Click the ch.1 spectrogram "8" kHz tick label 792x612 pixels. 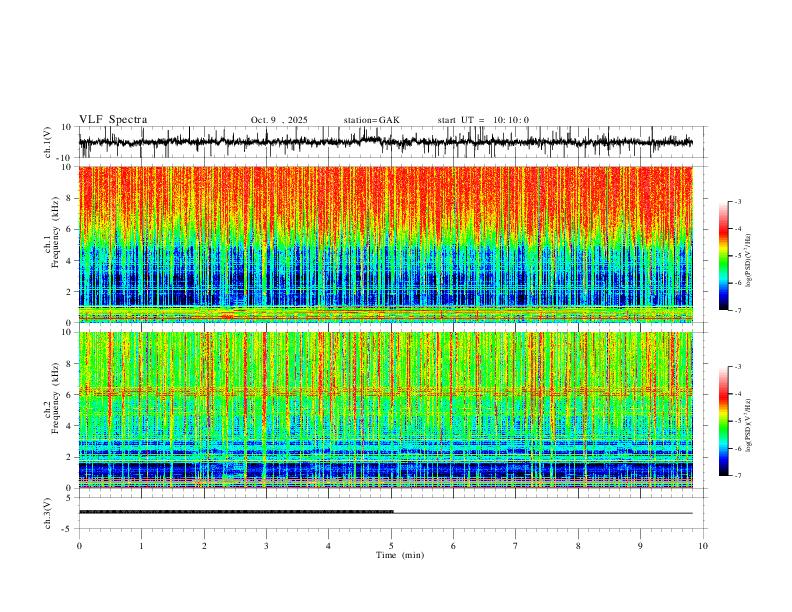point(70,198)
